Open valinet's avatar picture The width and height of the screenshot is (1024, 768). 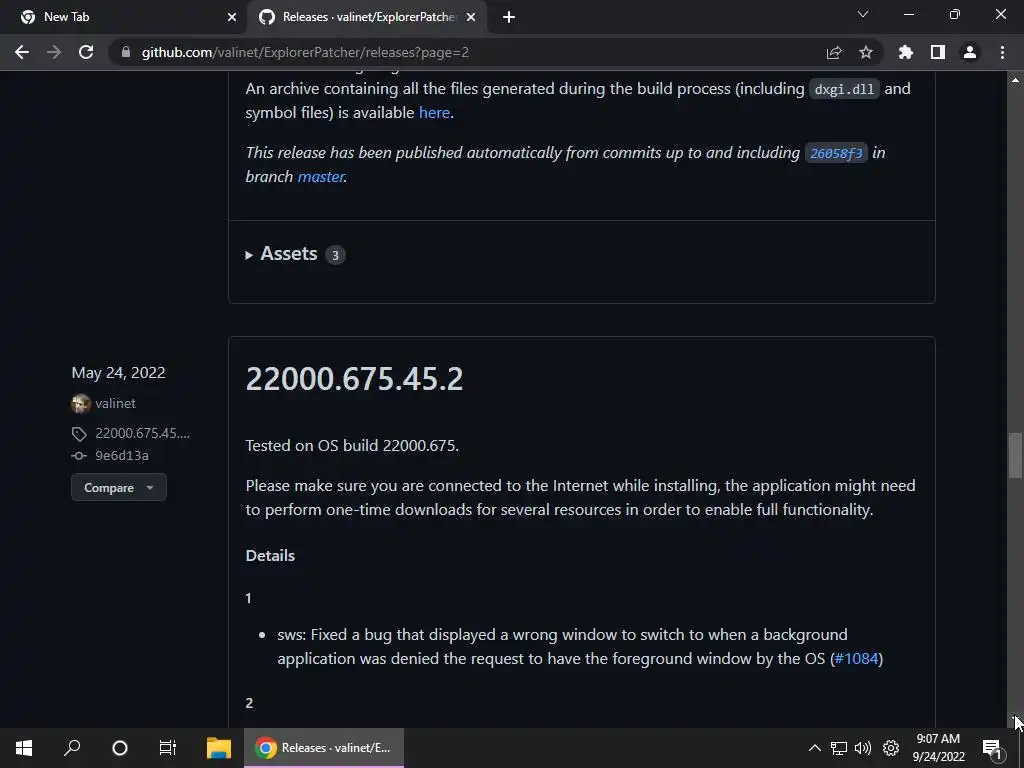pos(80,404)
